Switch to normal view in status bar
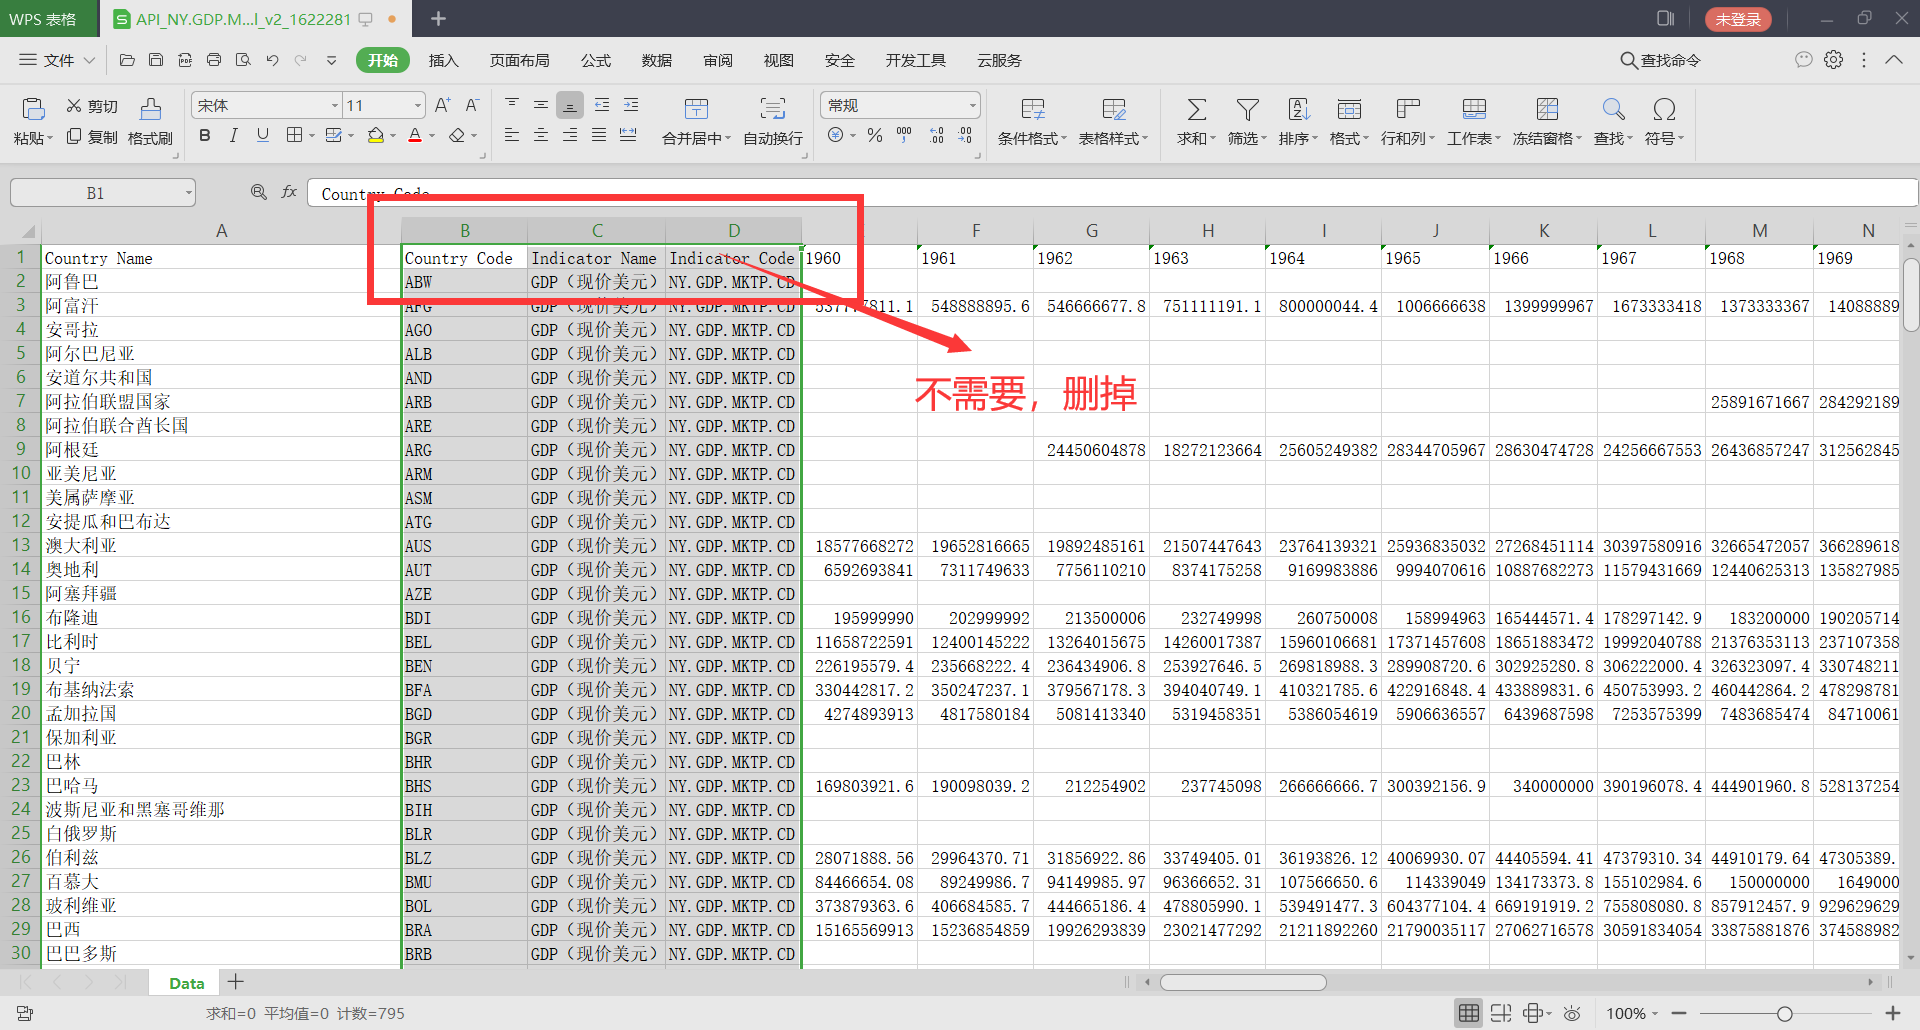 [x=1468, y=1013]
